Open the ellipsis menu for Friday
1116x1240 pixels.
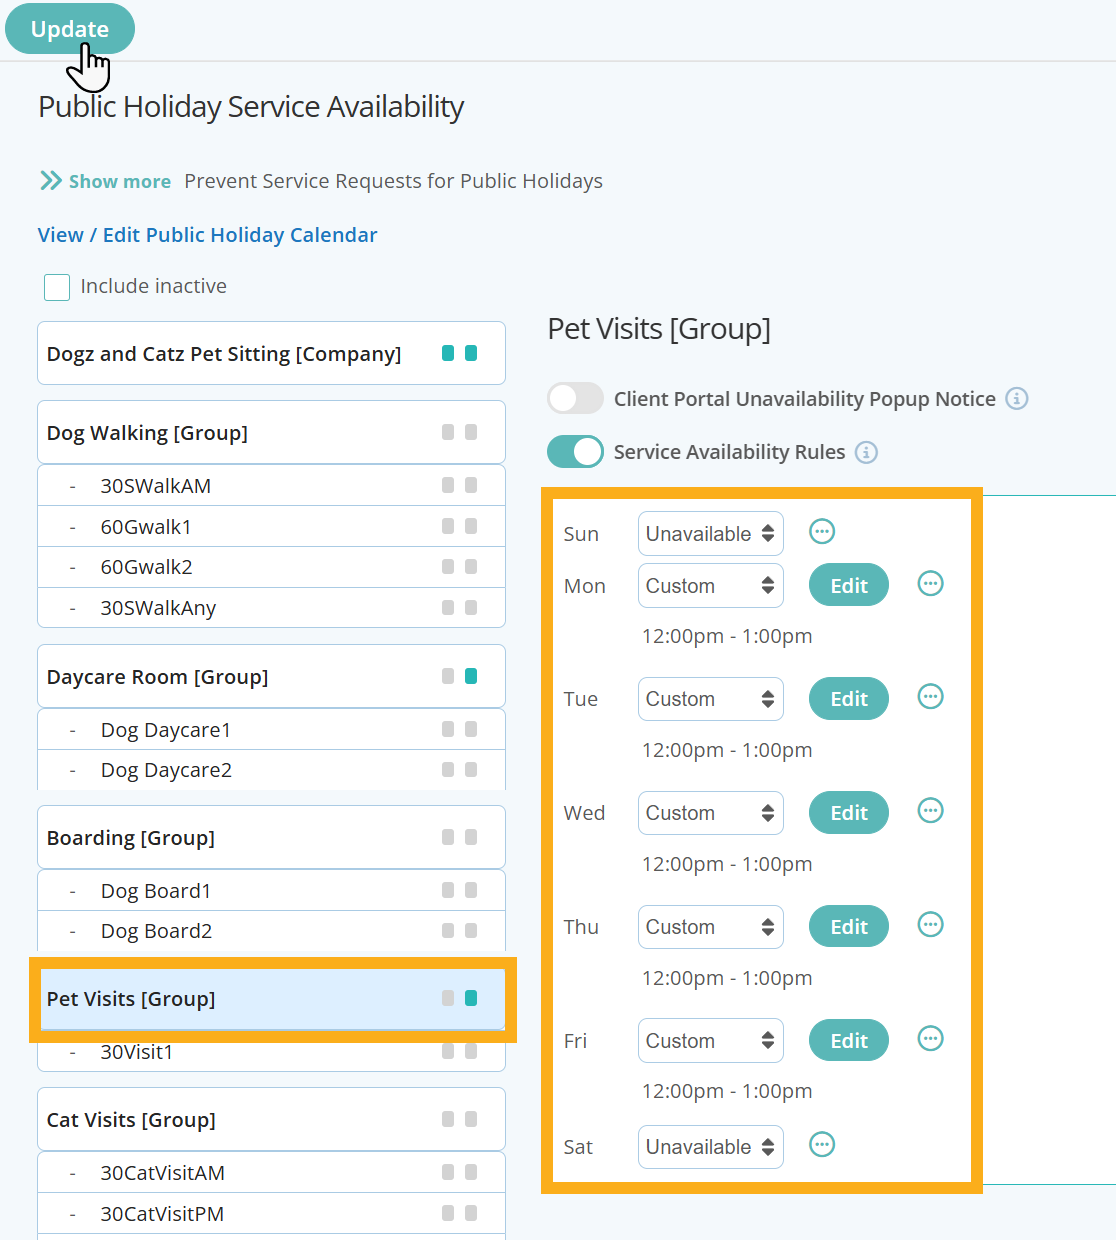(x=930, y=1038)
